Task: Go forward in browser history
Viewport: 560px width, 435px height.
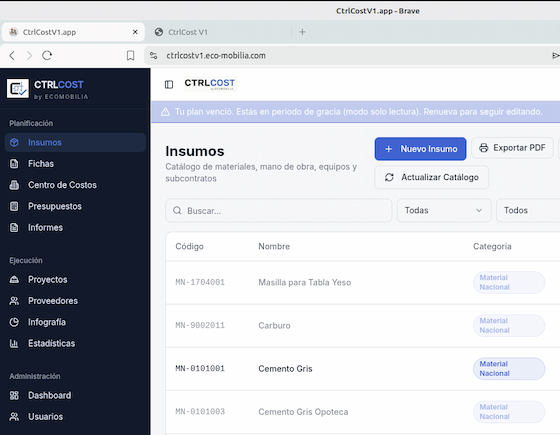Action: (29, 55)
